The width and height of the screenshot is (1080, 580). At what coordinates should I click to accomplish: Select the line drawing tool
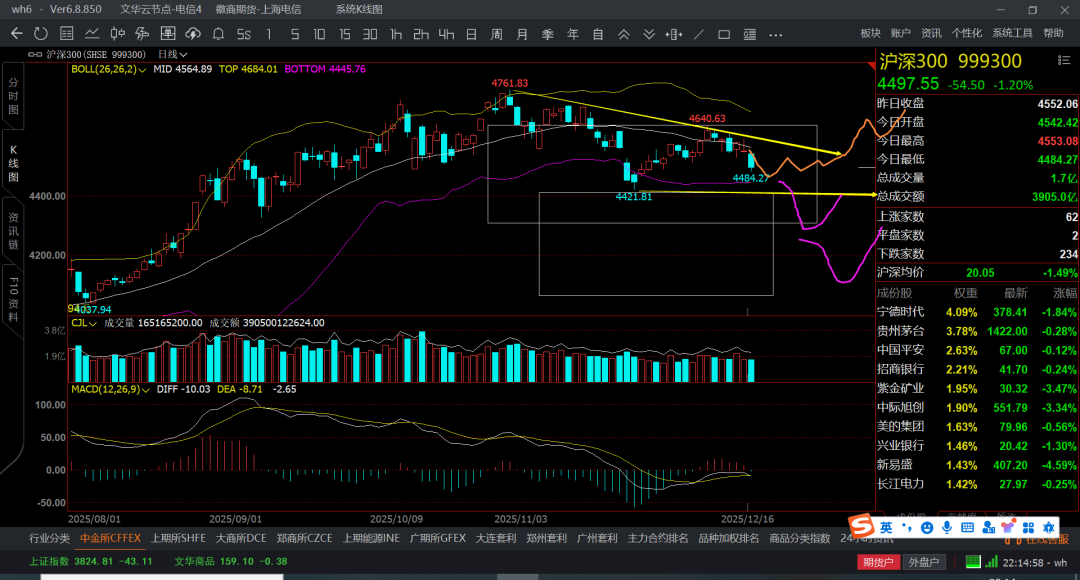pos(699,34)
